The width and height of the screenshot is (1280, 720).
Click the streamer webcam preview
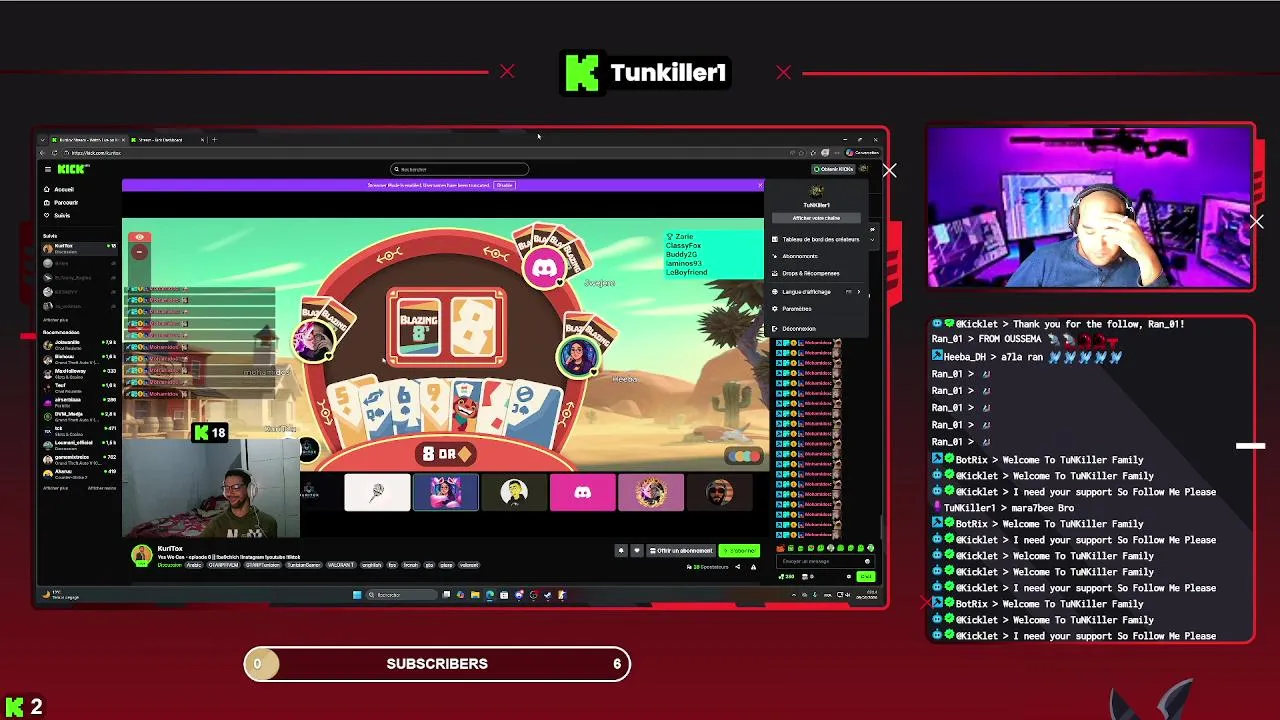pyautogui.click(x=1090, y=207)
